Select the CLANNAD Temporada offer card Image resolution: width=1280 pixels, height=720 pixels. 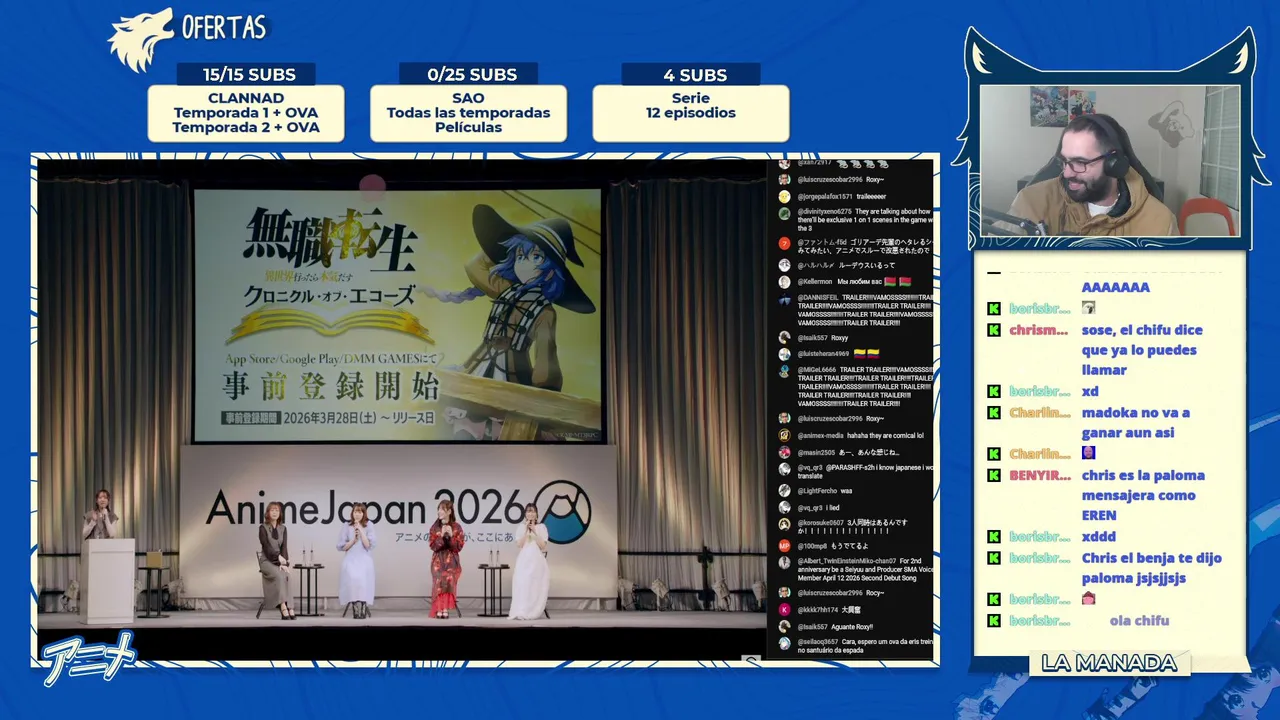click(x=246, y=113)
